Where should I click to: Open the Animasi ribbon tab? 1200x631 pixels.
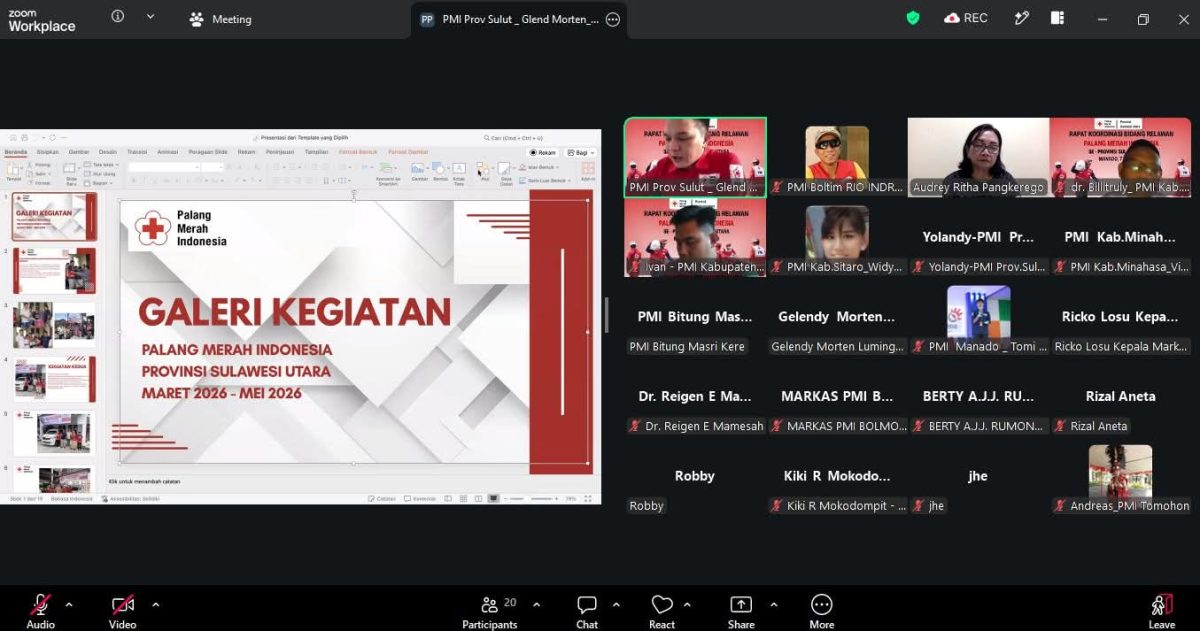click(168, 152)
